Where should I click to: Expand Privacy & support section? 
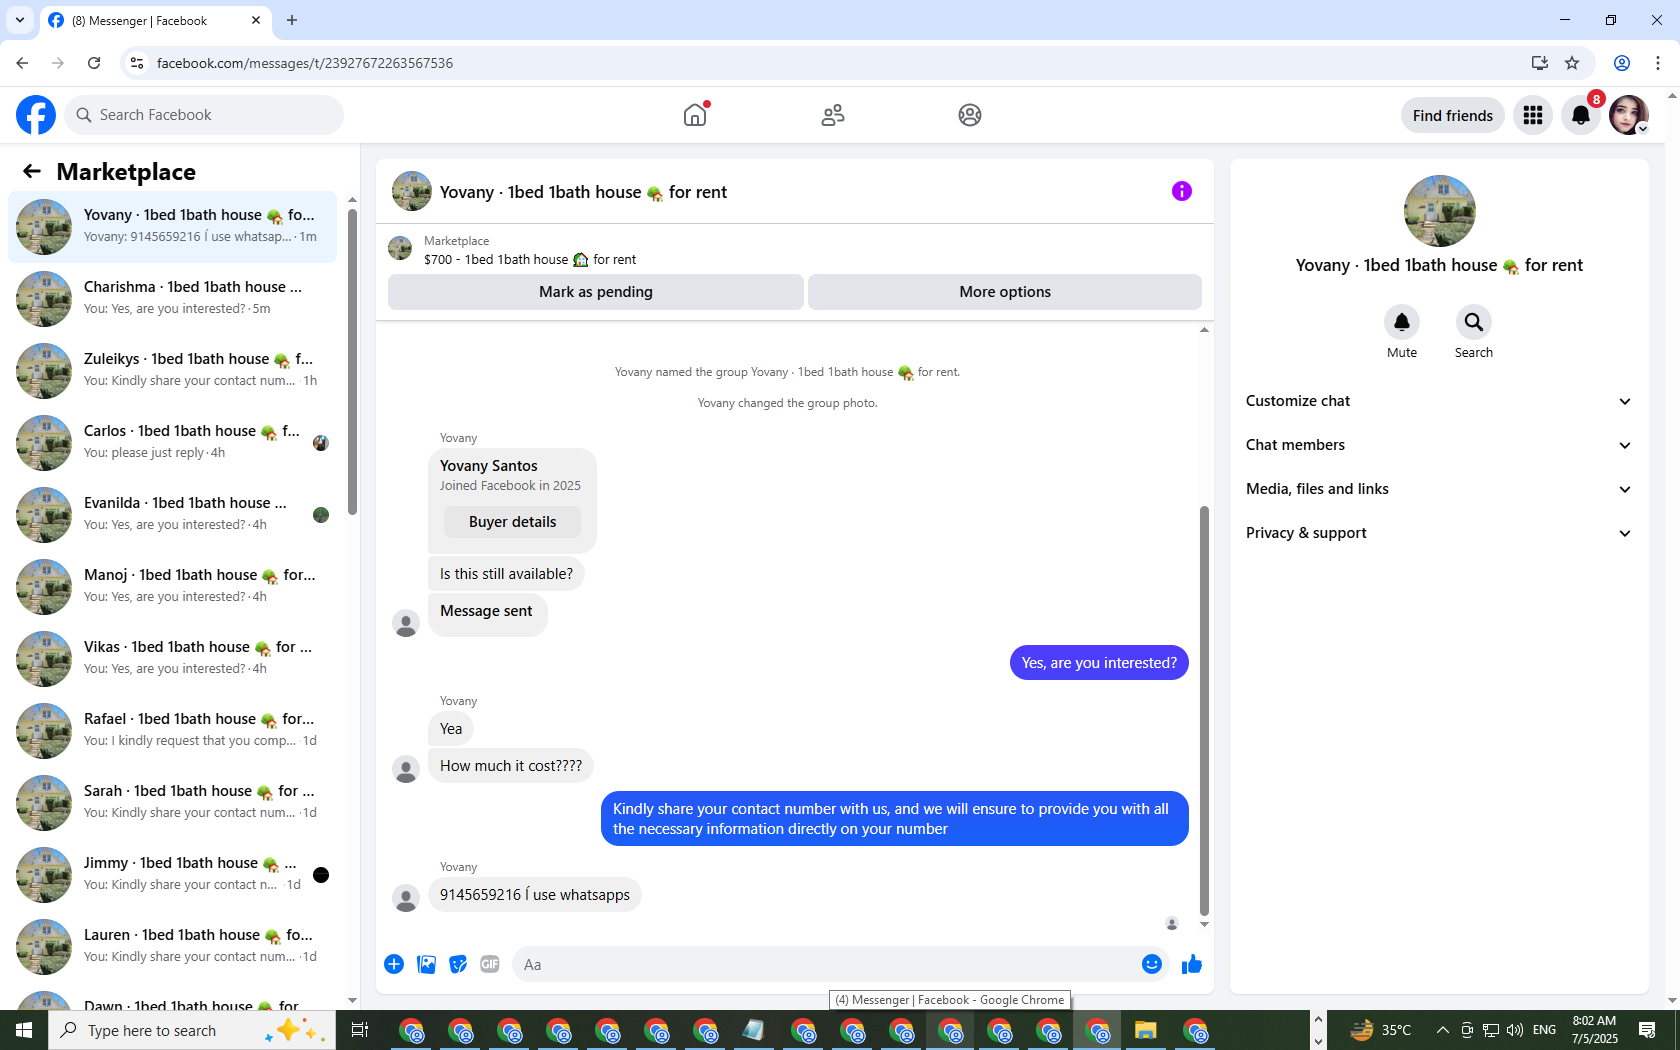tap(1439, 533)
